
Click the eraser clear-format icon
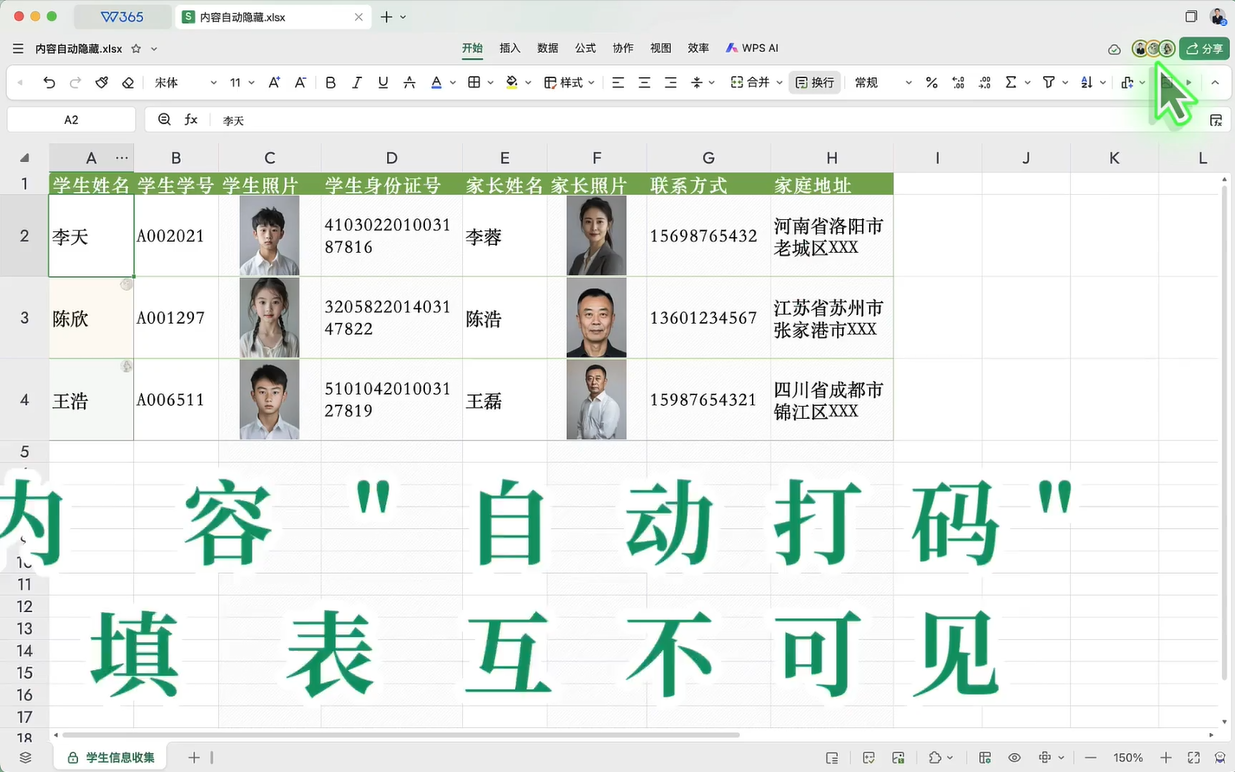(127, 83)
